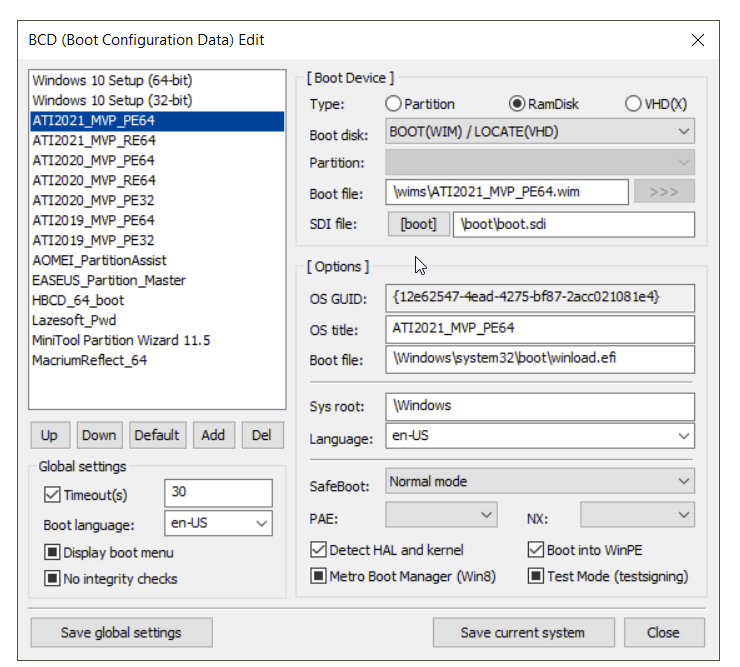Select EASEUS_Partition_Master entry
This screenshot has height=667, width=740.
coord(157,280)
